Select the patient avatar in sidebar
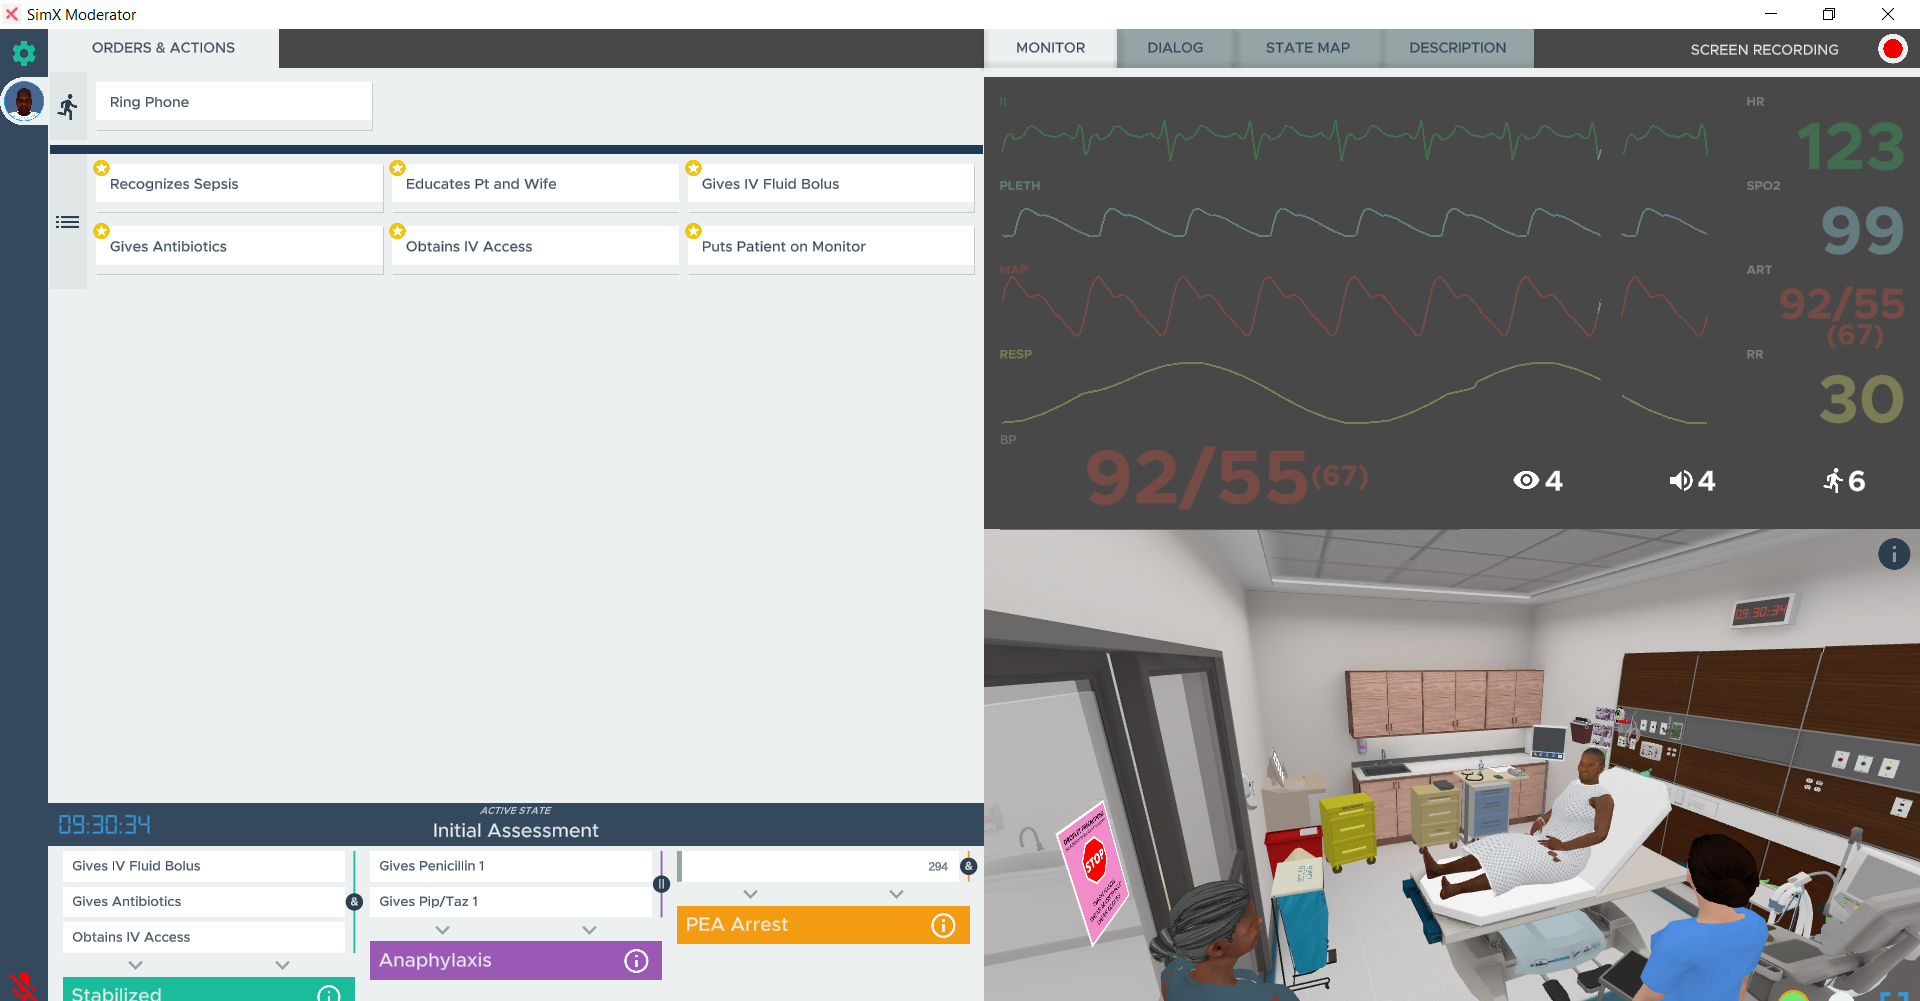Image resolution: width=1920 pixels, height=1001 pixels. (24, 101)
